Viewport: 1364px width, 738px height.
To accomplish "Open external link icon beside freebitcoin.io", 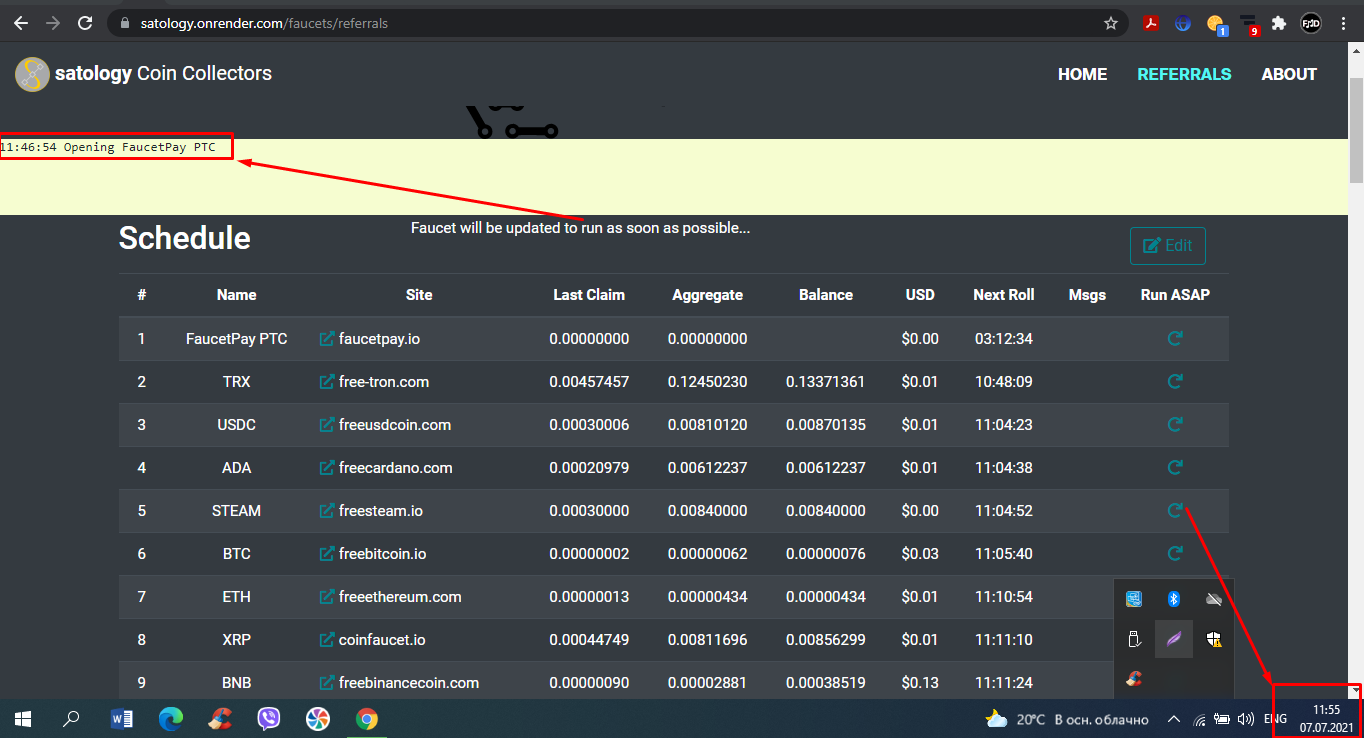I will [x=326, y=554].
